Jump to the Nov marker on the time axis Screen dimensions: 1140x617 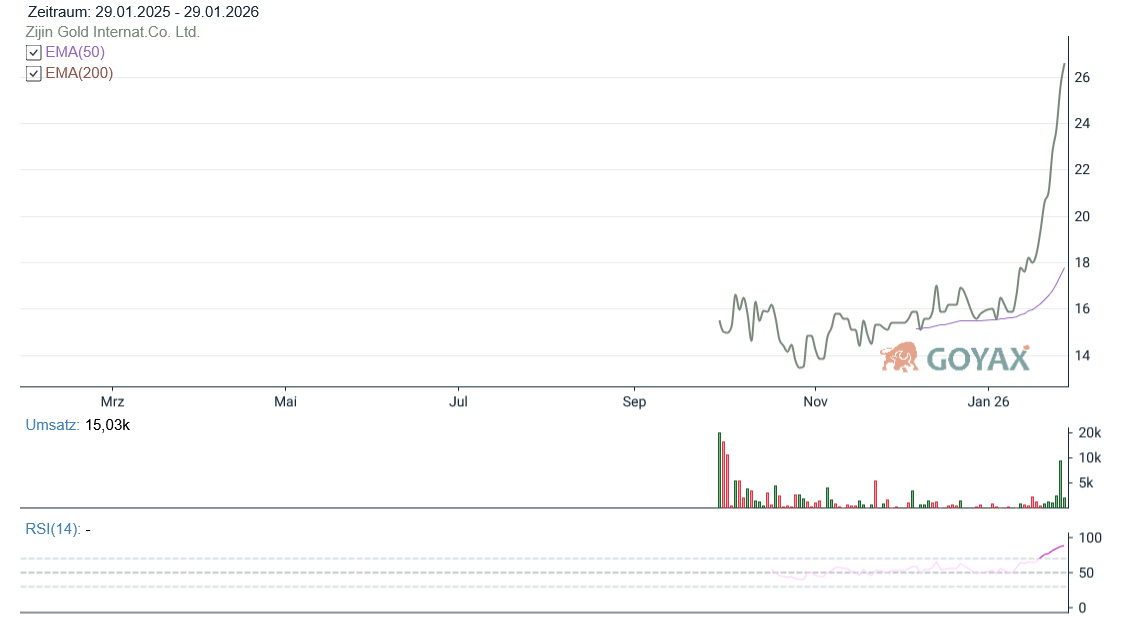[815, 402]
